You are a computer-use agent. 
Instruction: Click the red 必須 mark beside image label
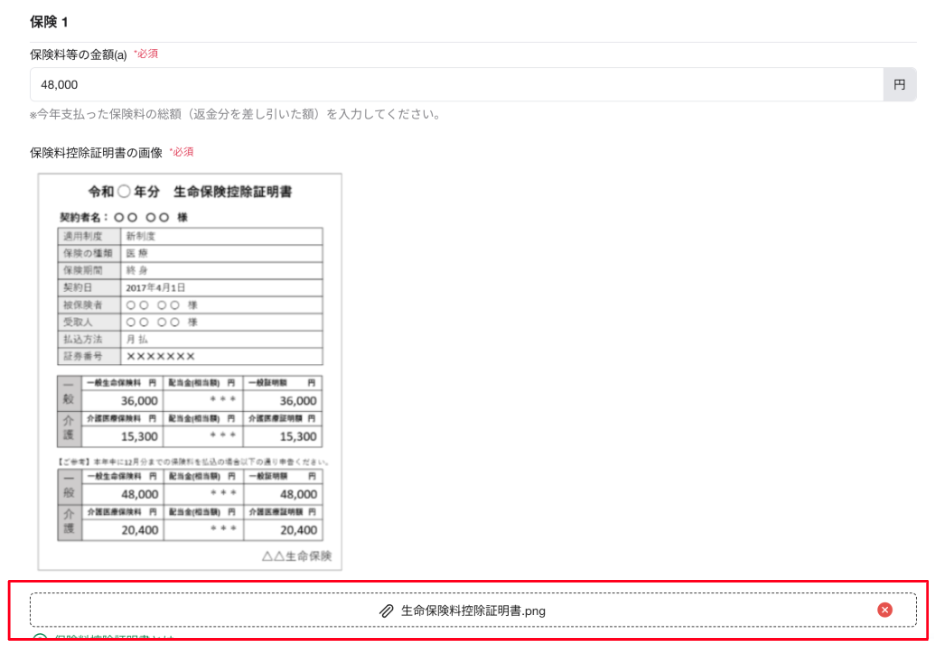(x=181, y=152)
